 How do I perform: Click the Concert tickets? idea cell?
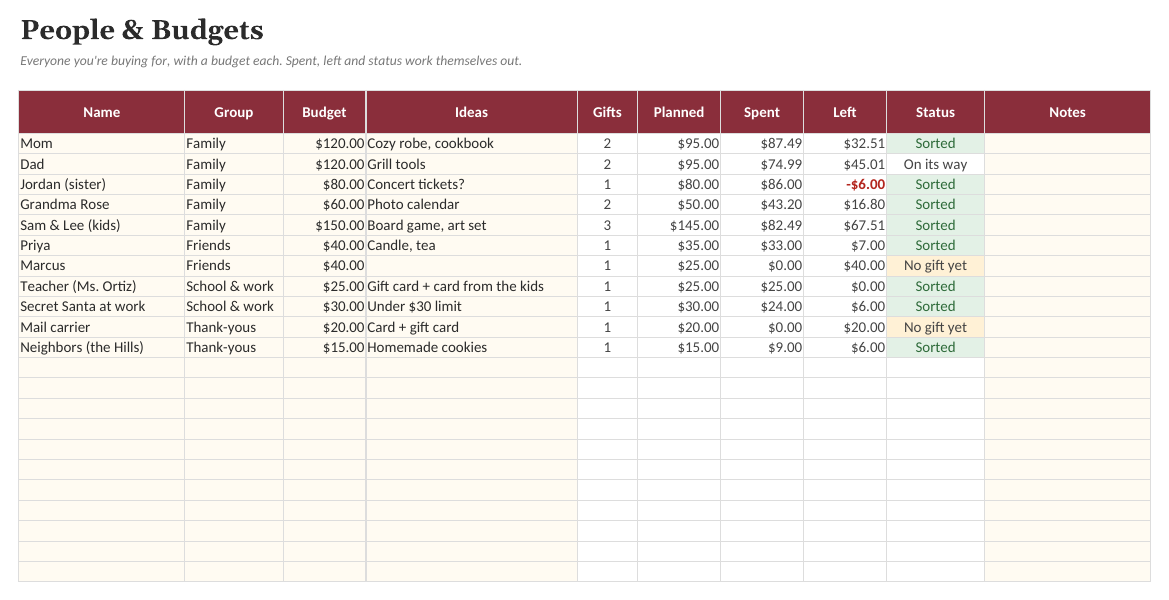click(x=471, y=184)
